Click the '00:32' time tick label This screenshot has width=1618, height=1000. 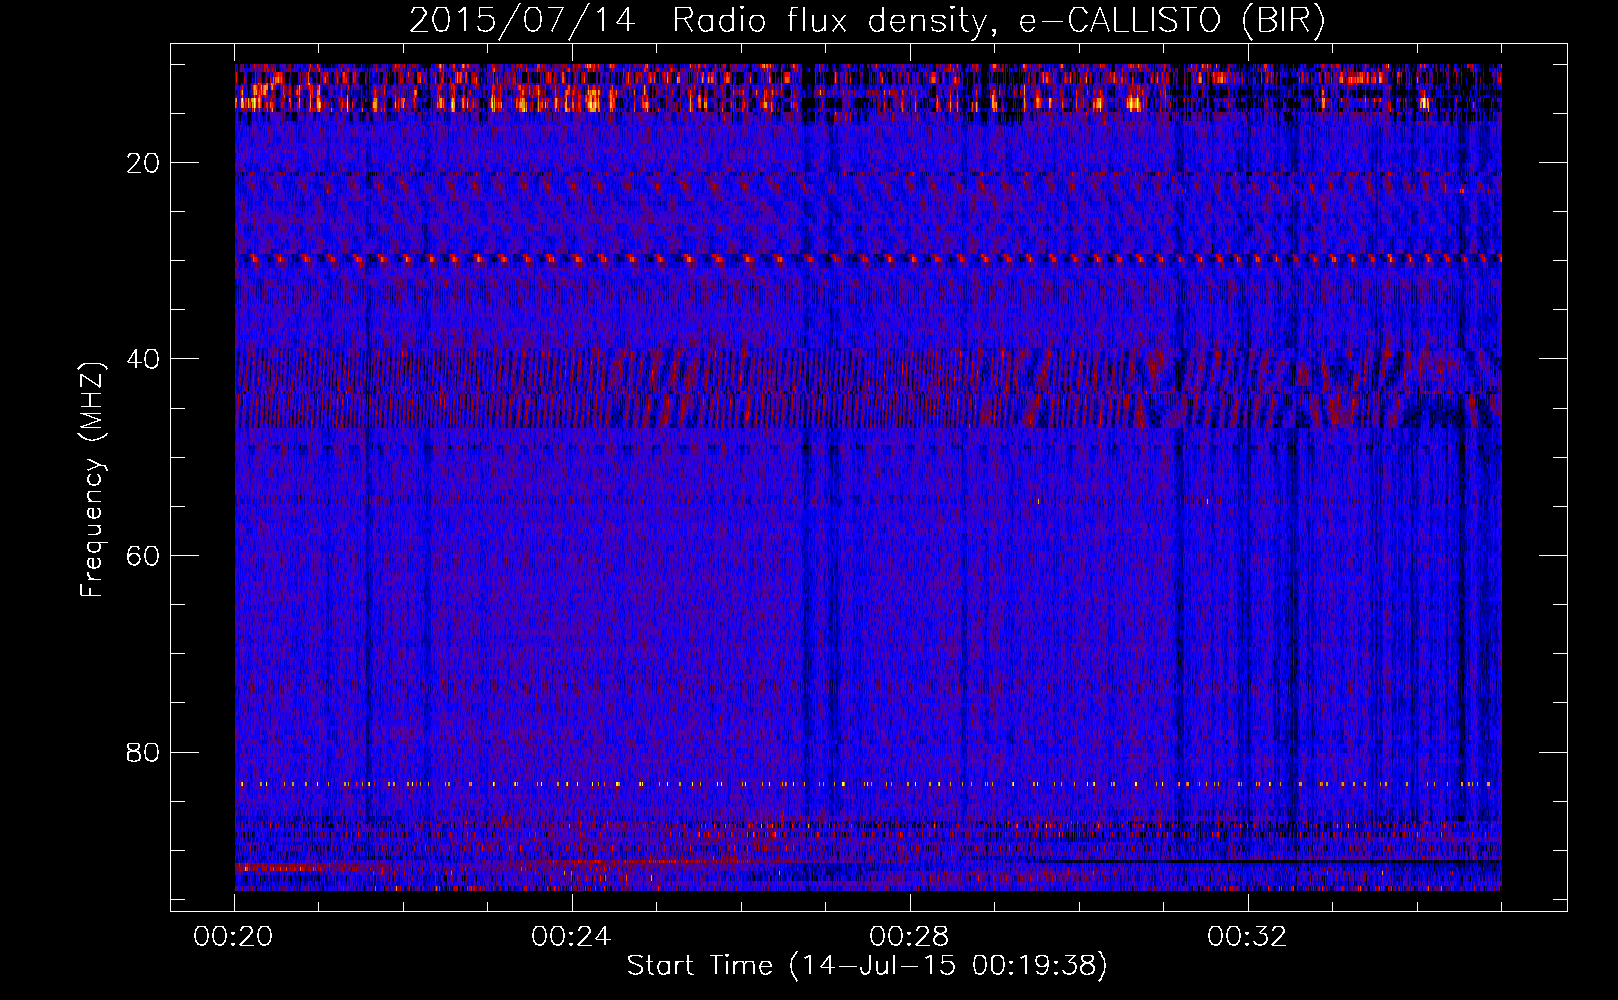coord(1247,936)
